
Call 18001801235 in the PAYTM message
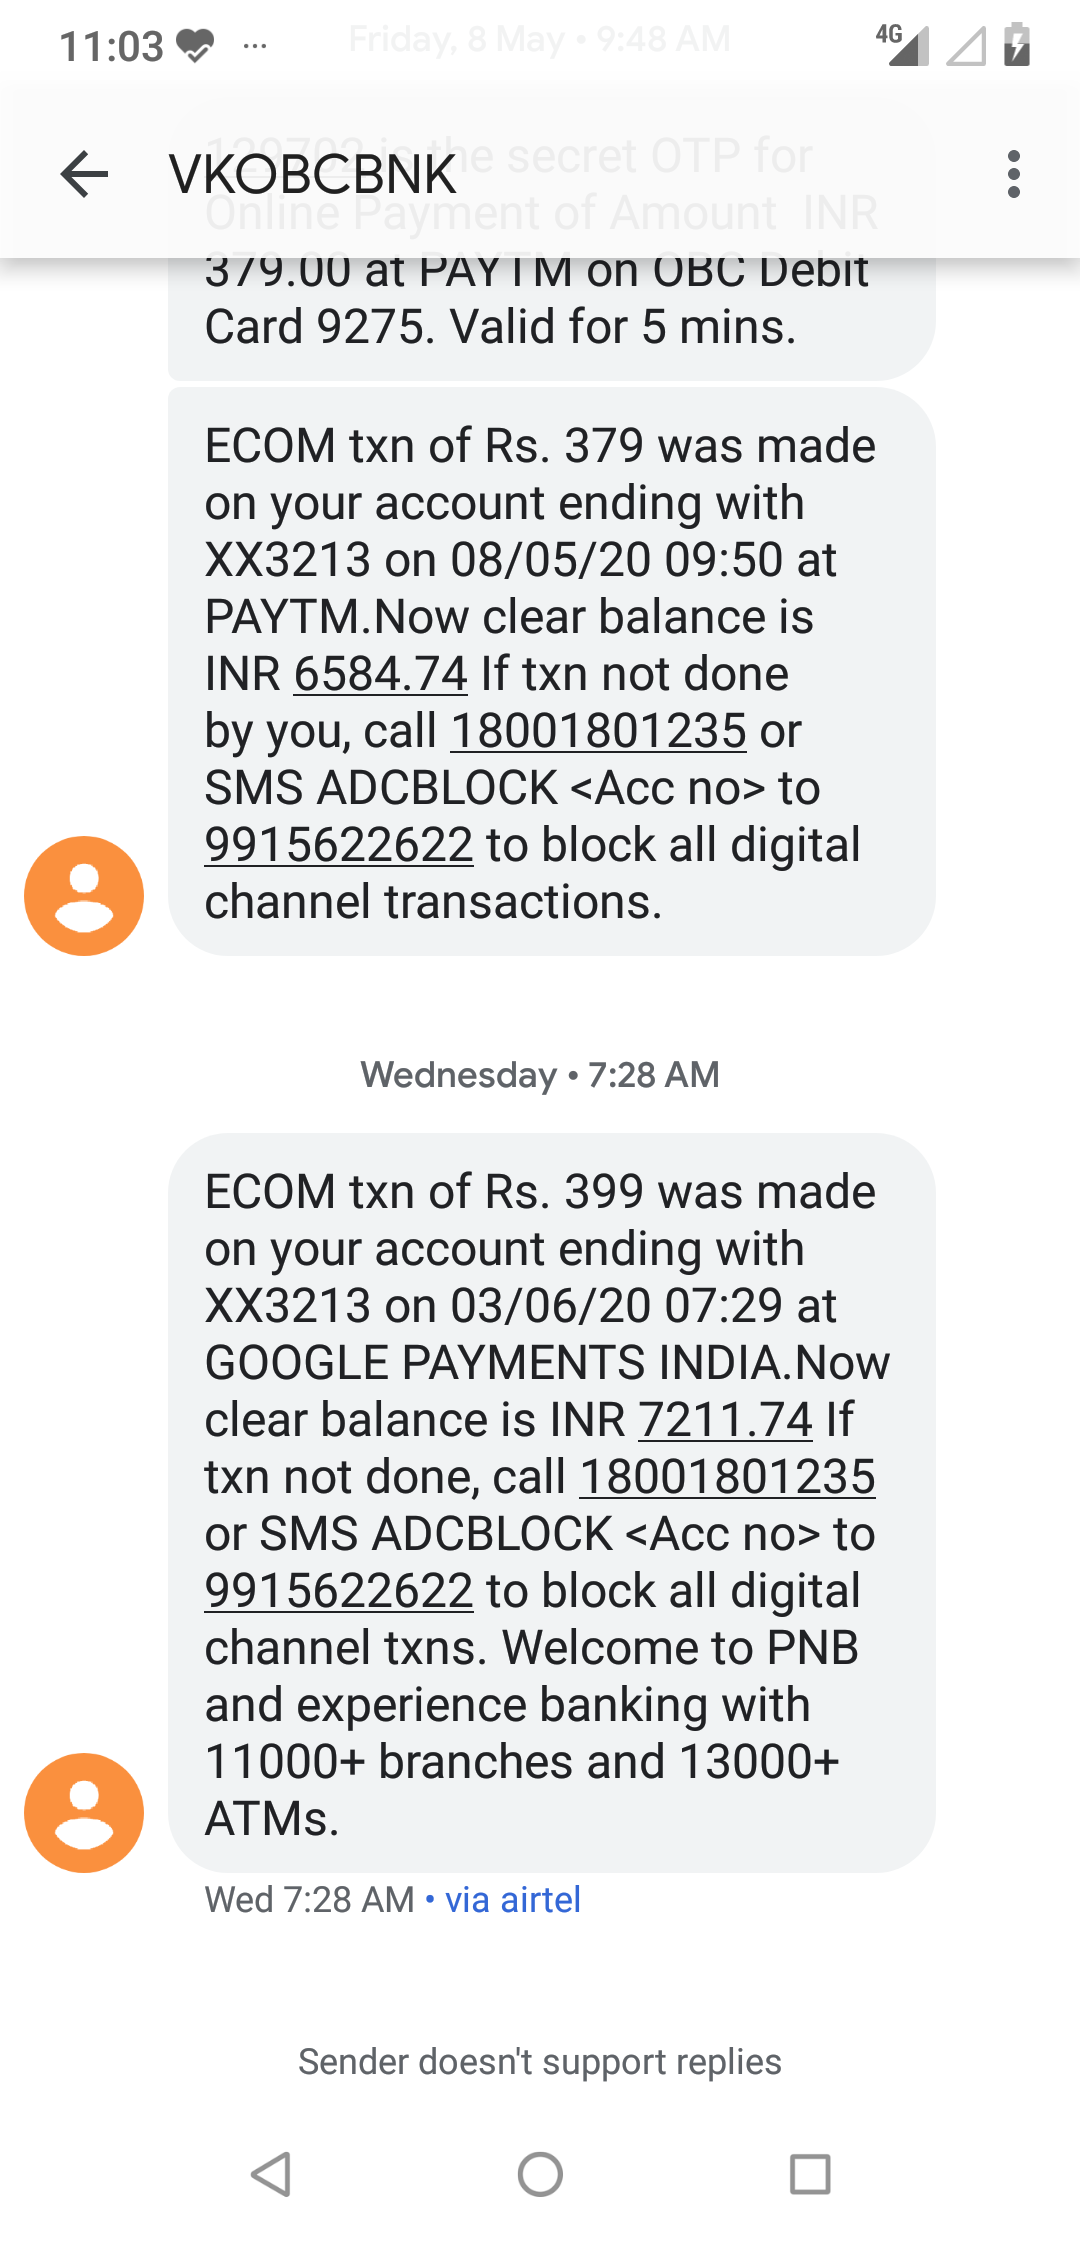click(599, 731)
